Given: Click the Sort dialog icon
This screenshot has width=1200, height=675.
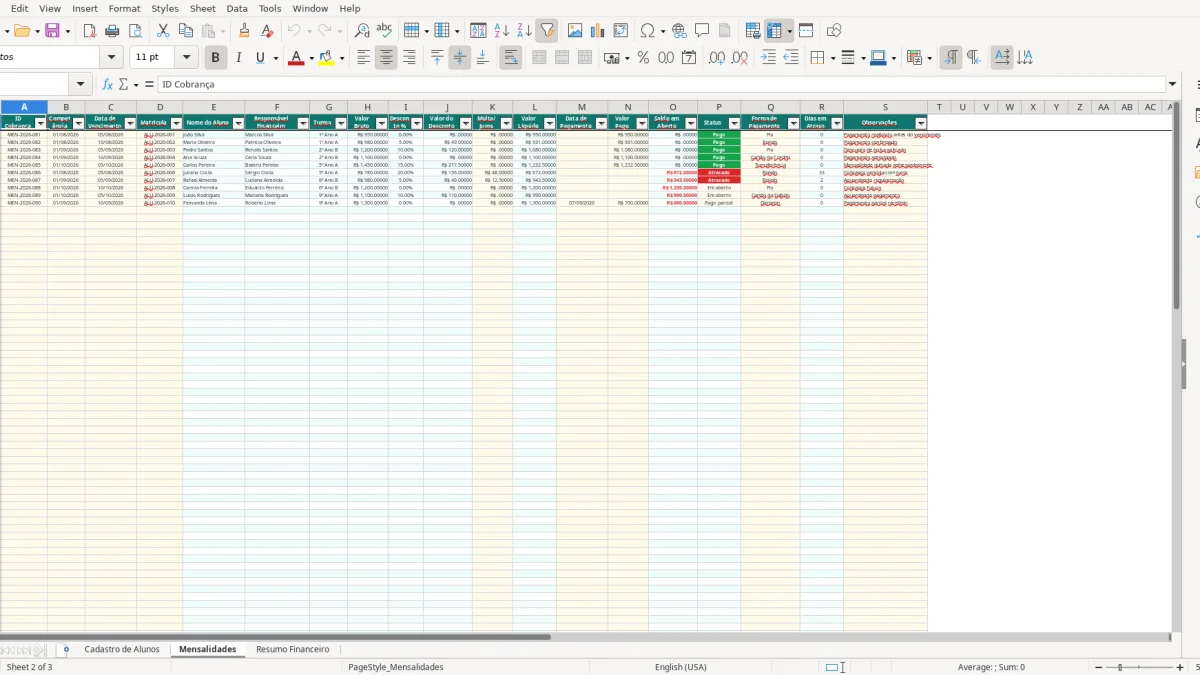Looking at the screenshot, I should [x=478, y=30].
